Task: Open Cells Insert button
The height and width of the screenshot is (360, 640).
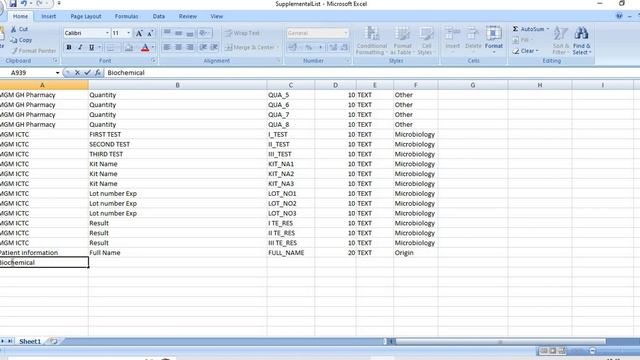Action: tap(452, 40)
